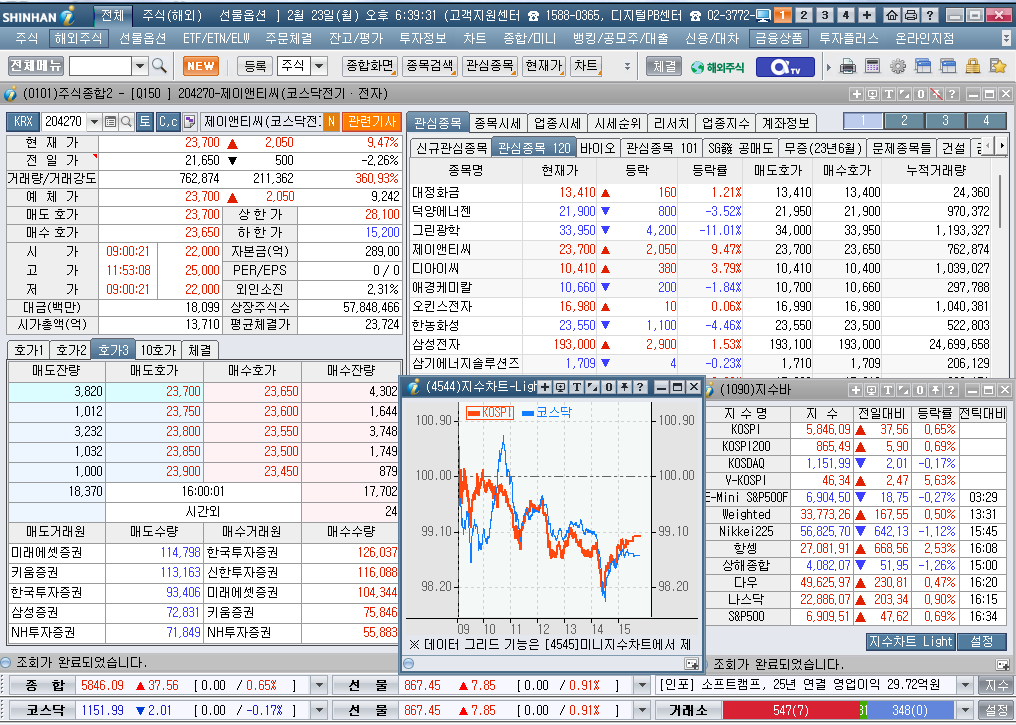Add a new virtual screen with plus button
The height and width of the screenshot is (725, 1016).
pyautogui.click(x=867, y=16)
